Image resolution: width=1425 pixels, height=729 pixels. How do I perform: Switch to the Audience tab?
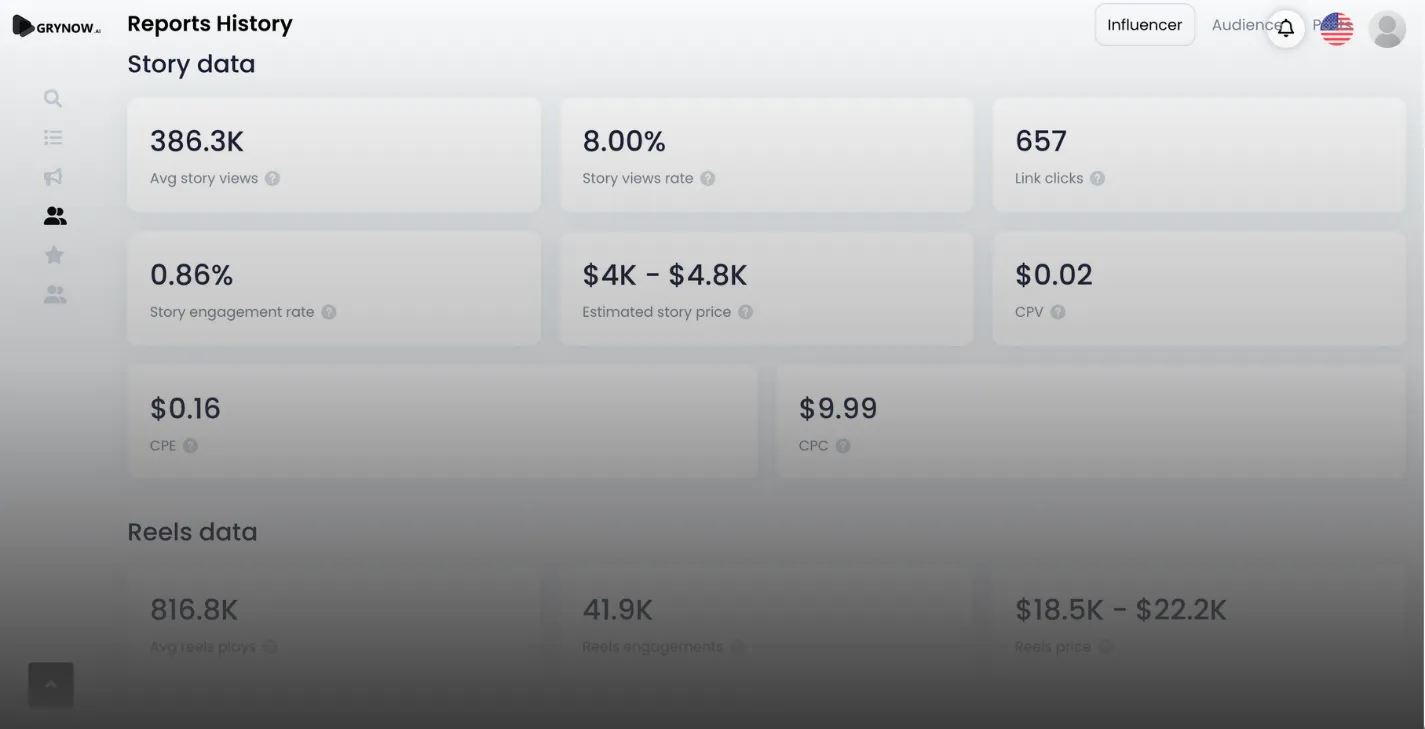click(1240, 25)
